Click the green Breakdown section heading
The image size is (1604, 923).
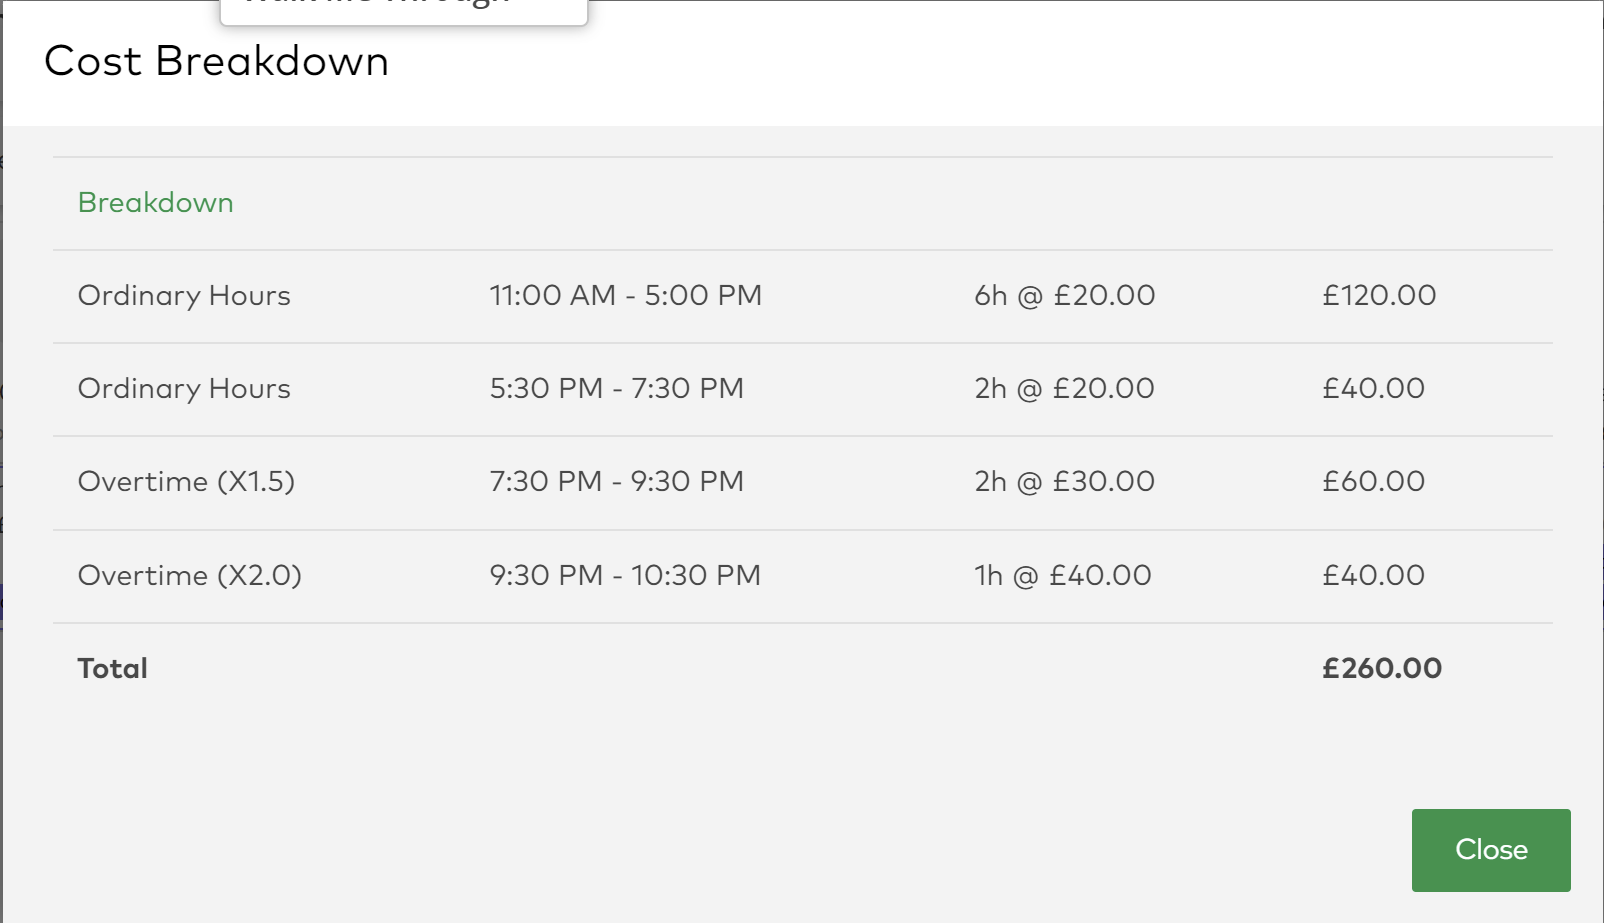coord(156,202)
